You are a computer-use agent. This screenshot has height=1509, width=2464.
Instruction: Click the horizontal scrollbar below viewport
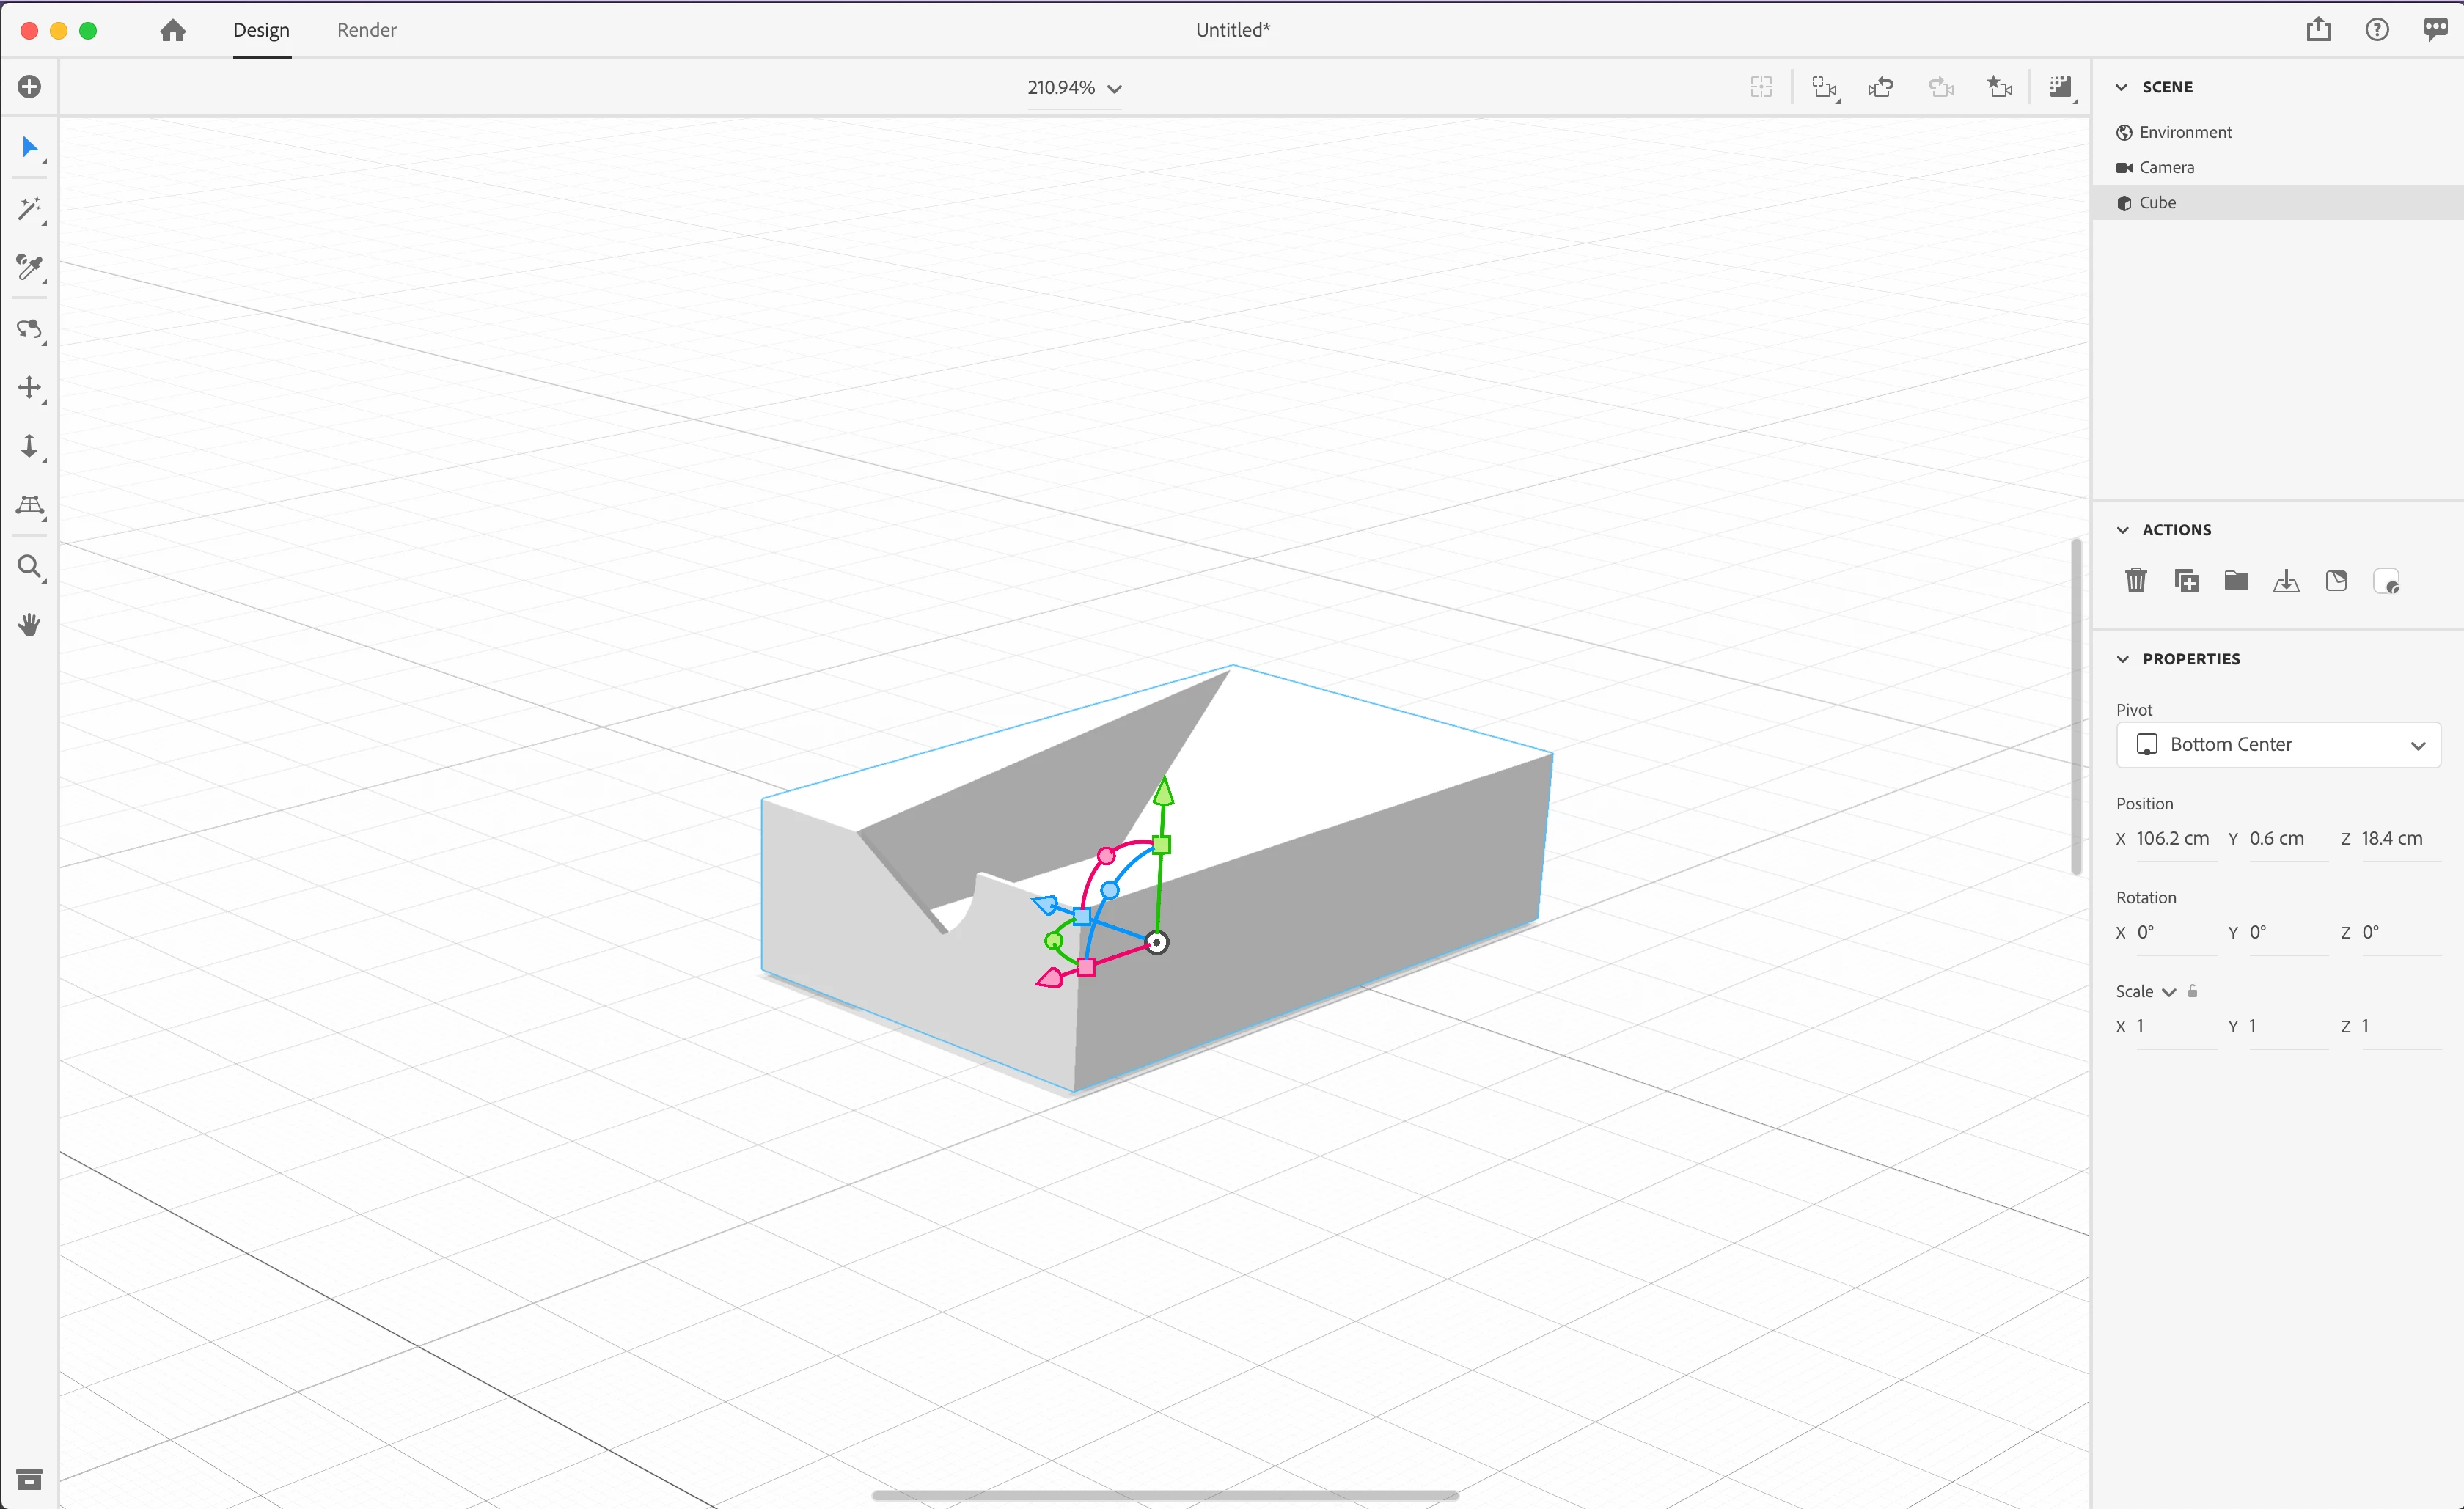[1164, 1496]
